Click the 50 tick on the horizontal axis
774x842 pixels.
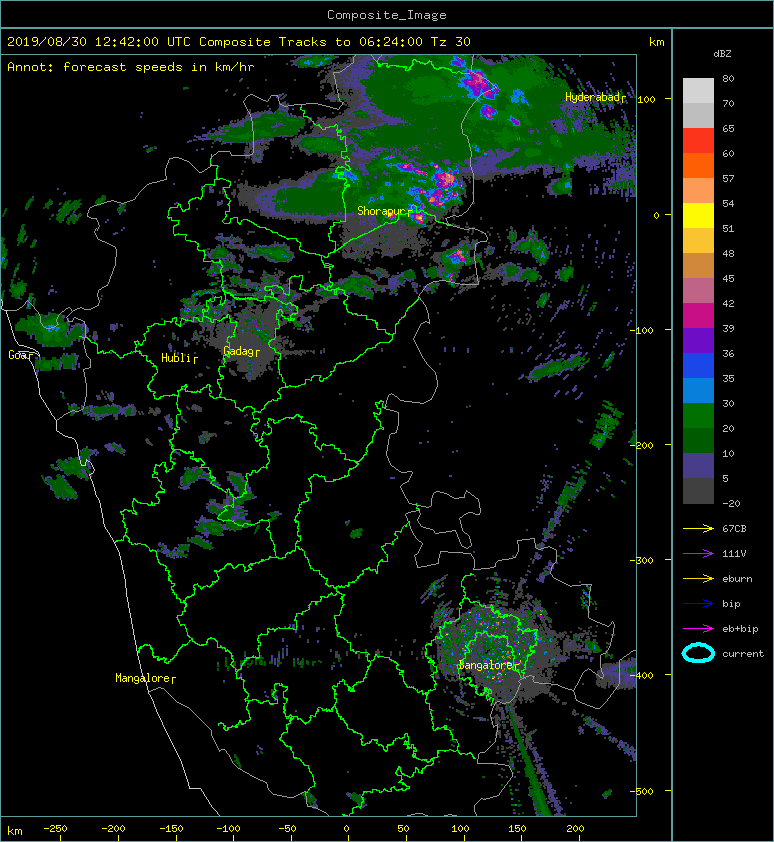click(x=403, y=829)
